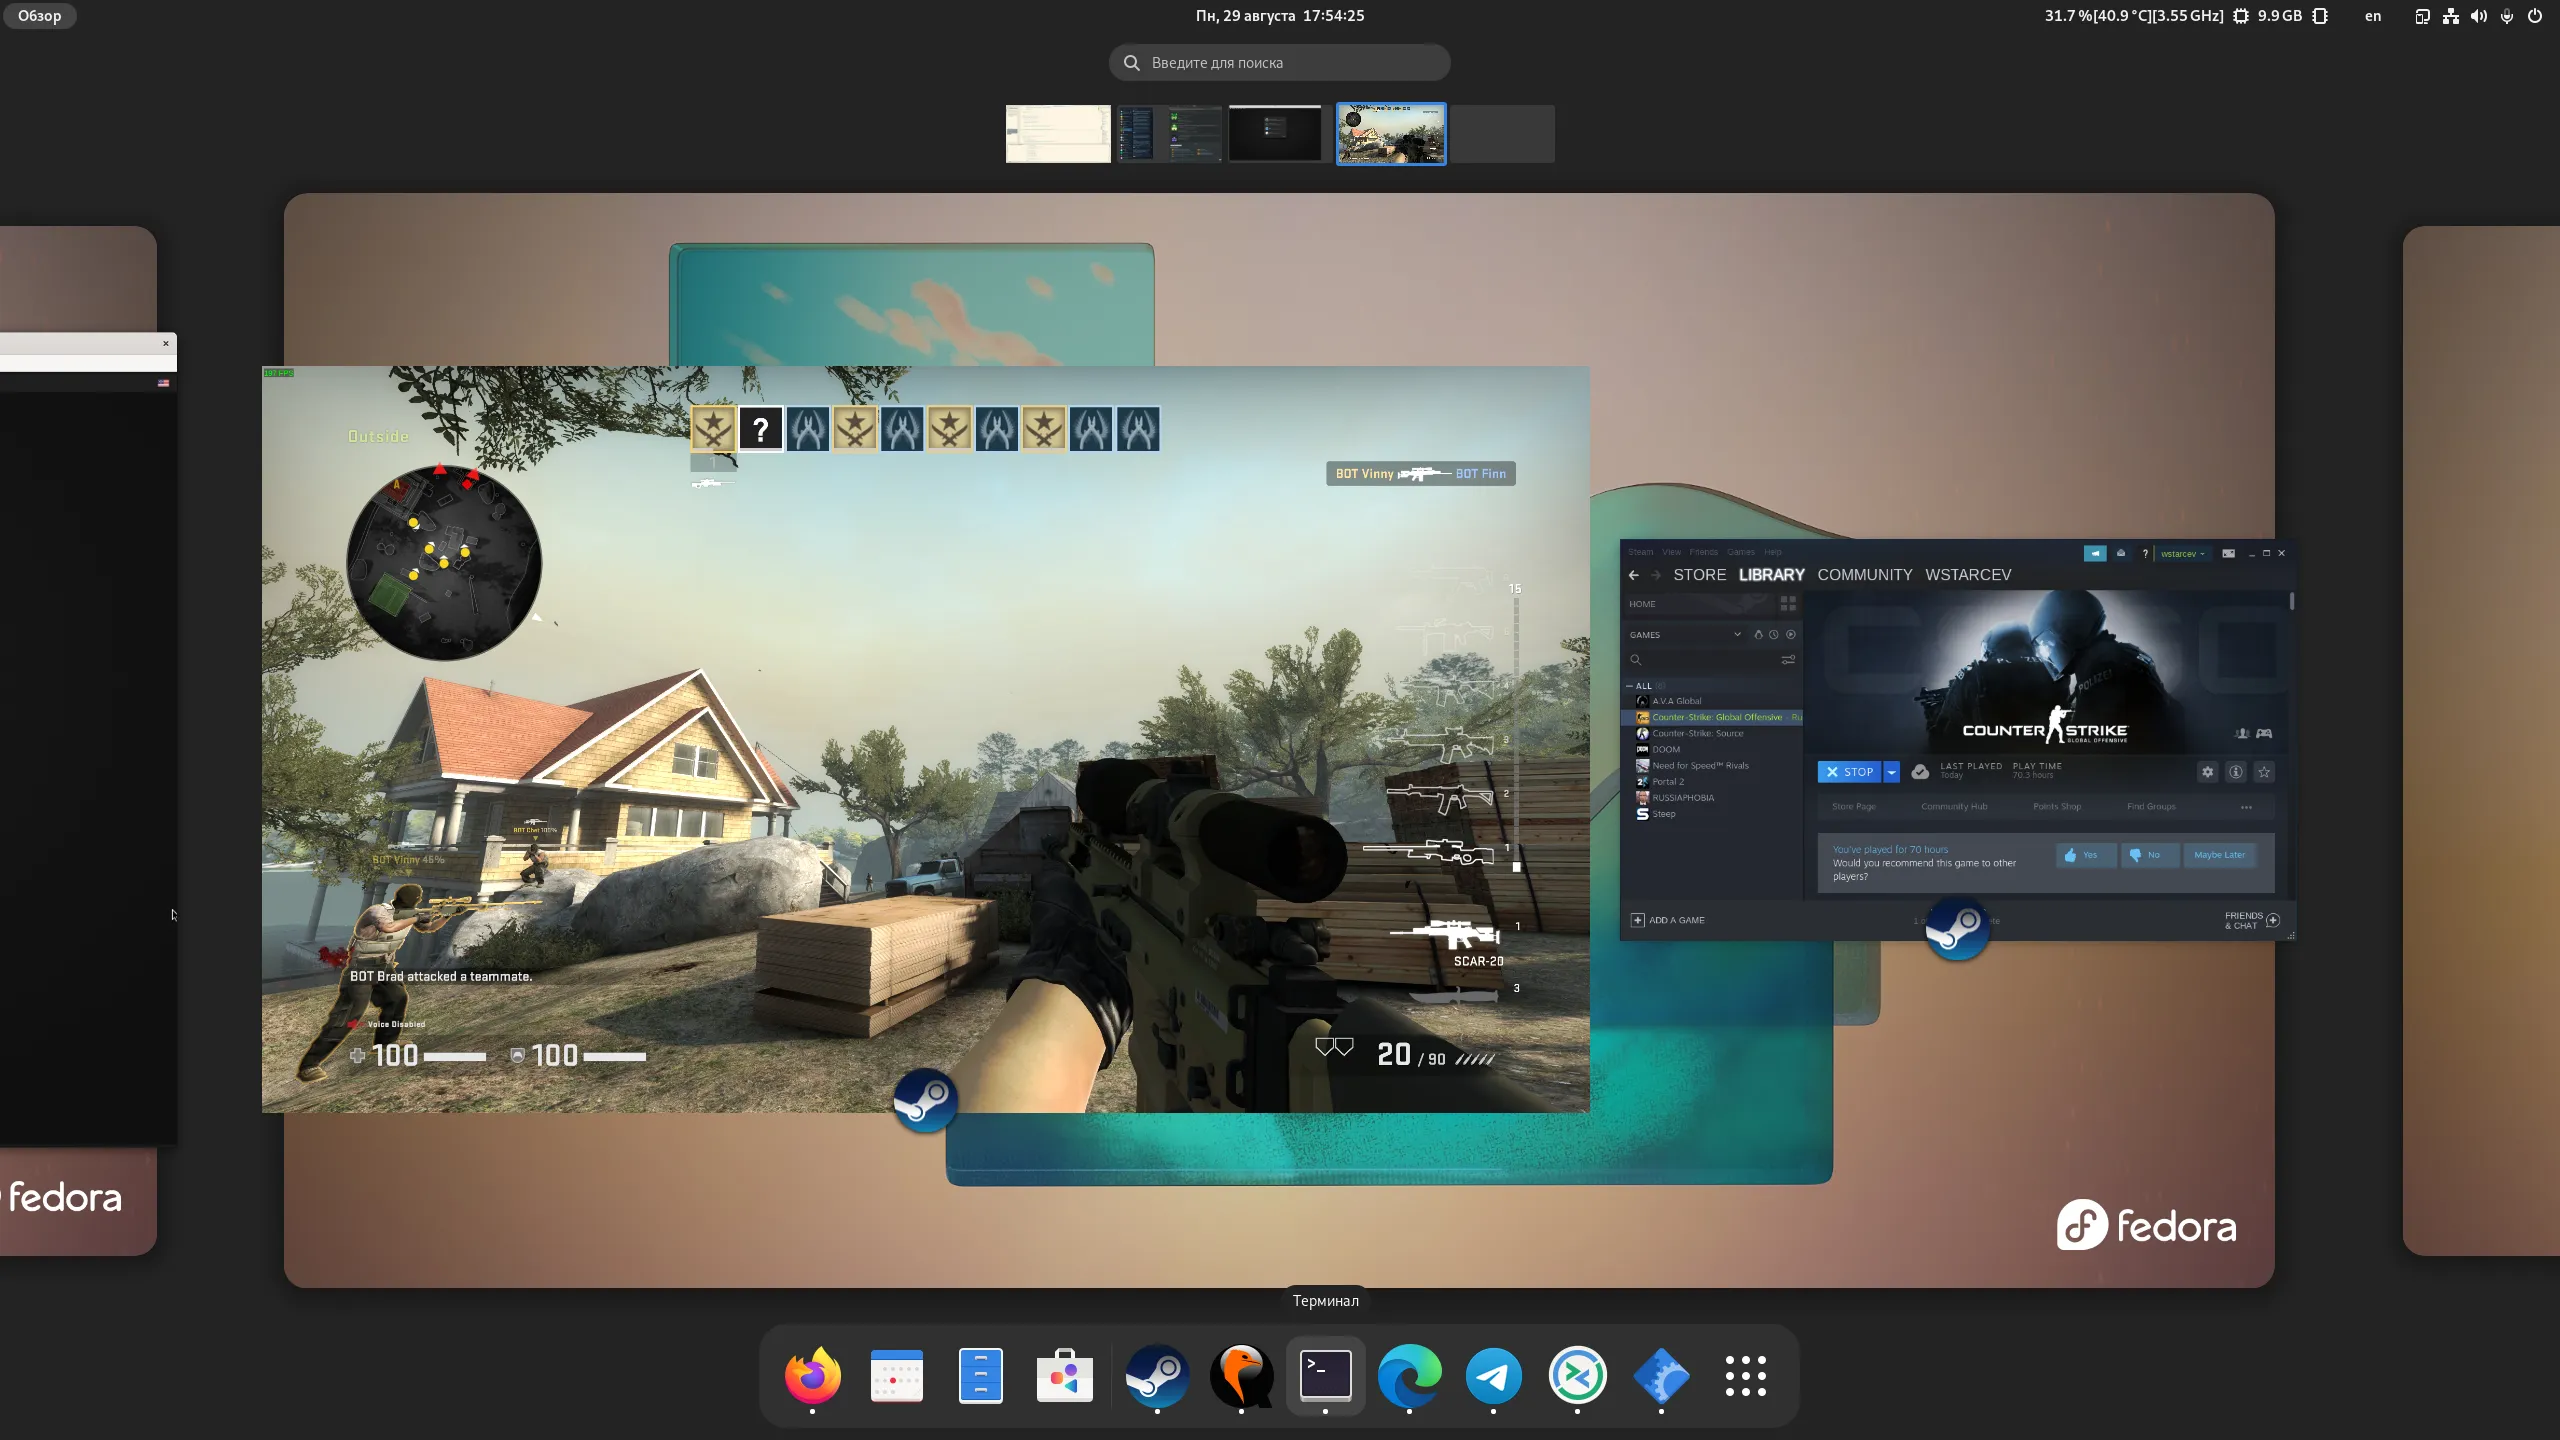Image resolution: width=2560 pixels, height=1440 pixels.
Task: Click ADD A GAME in Steam
Action: pyautogui.click(x=1667, y=920)
